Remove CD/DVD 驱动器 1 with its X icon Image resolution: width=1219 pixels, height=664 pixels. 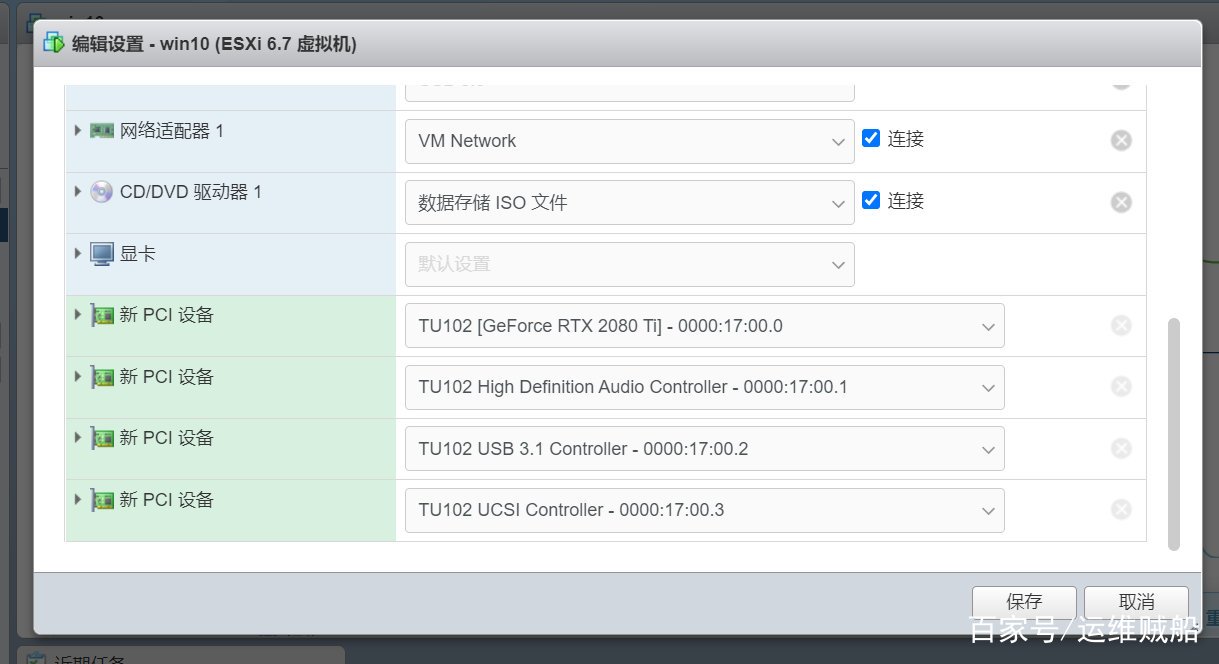[1121, 202]
